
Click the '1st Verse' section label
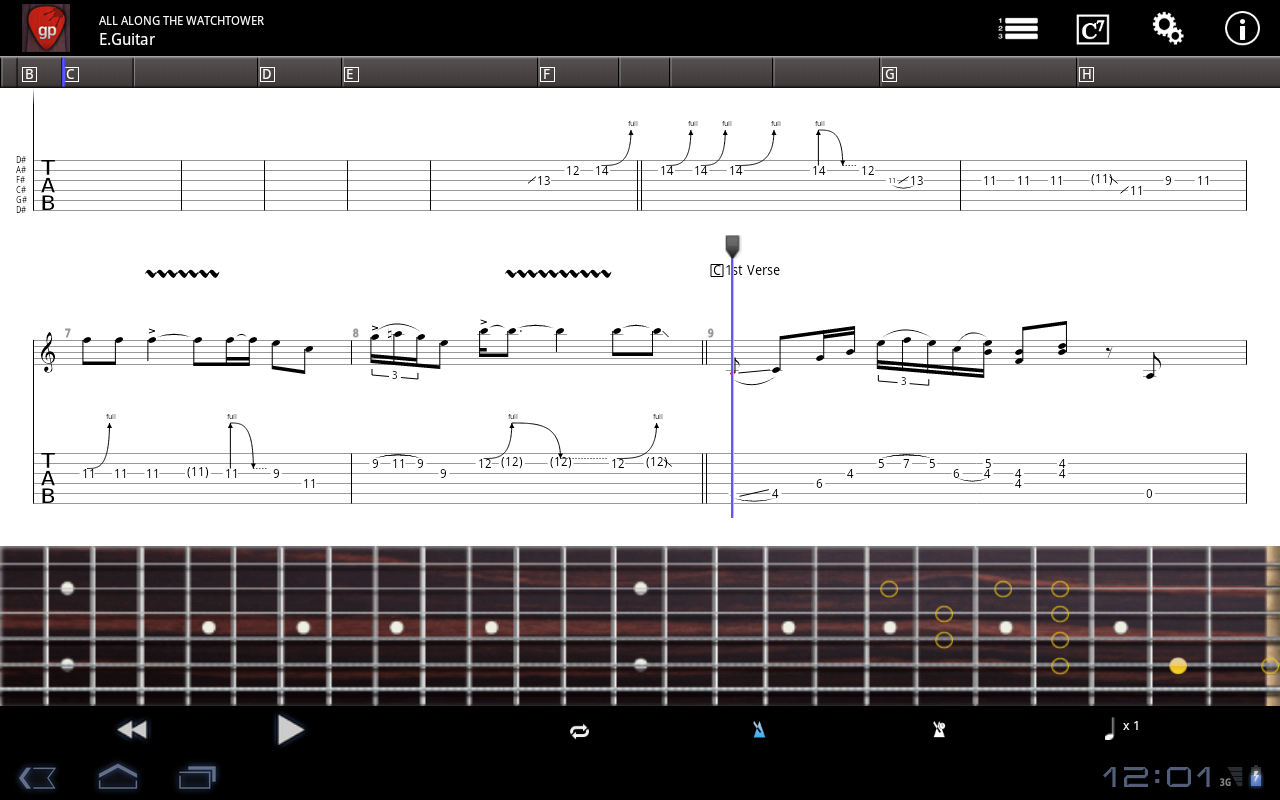752,270
